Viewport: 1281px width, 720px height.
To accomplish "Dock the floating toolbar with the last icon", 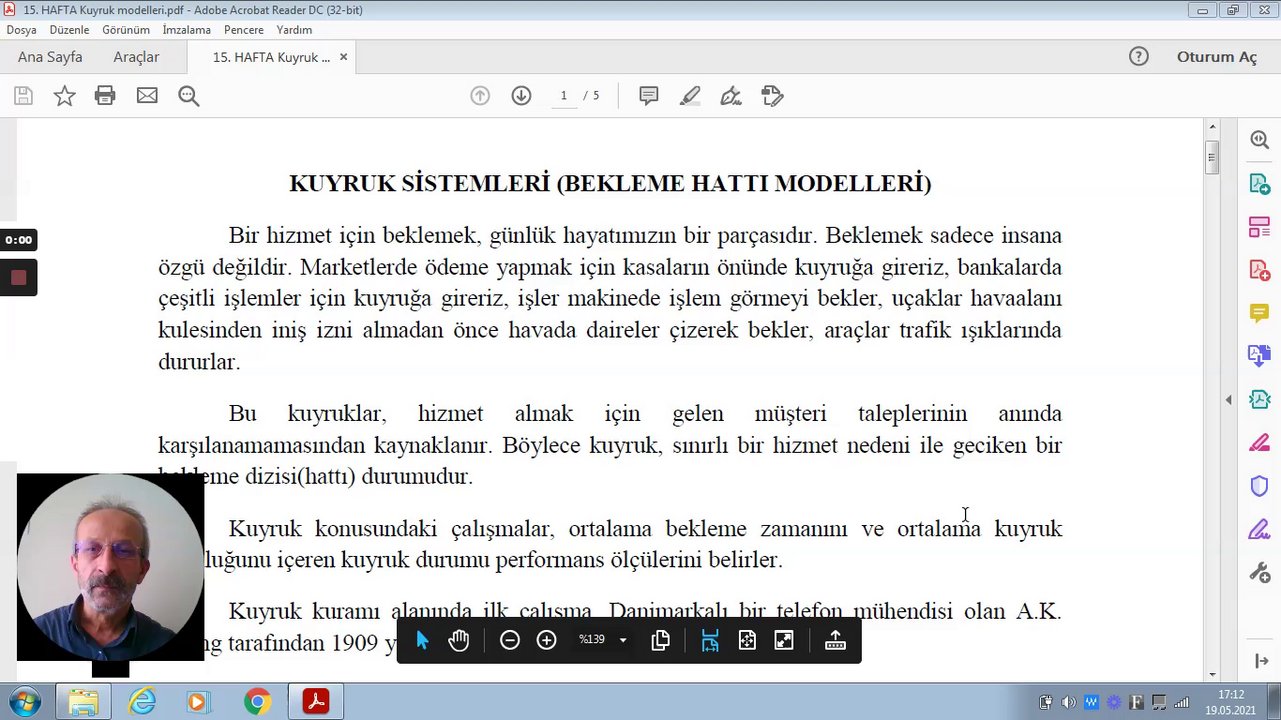I will click(x=835, y=640).
